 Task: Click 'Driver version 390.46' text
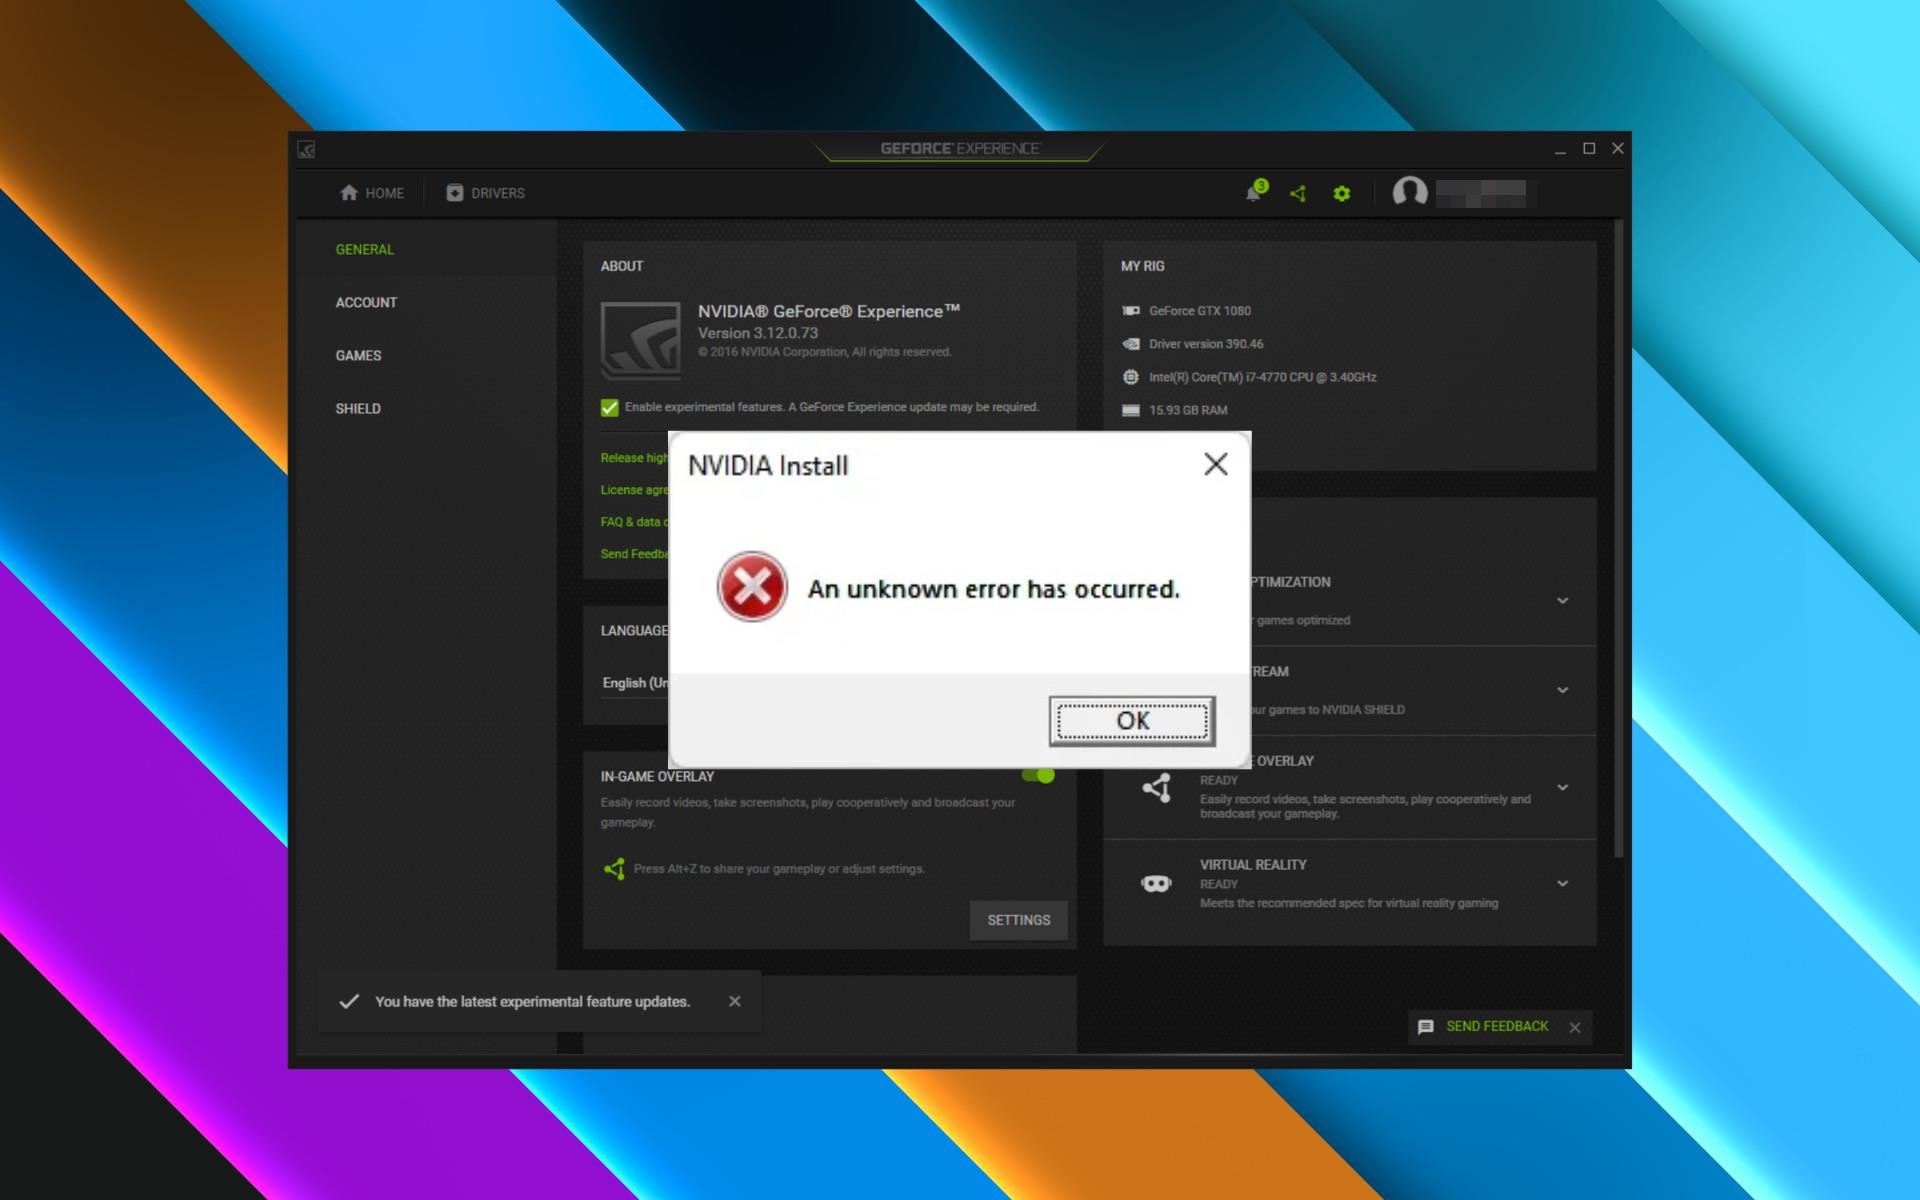pyautogui.click(x=1206, y=344)
